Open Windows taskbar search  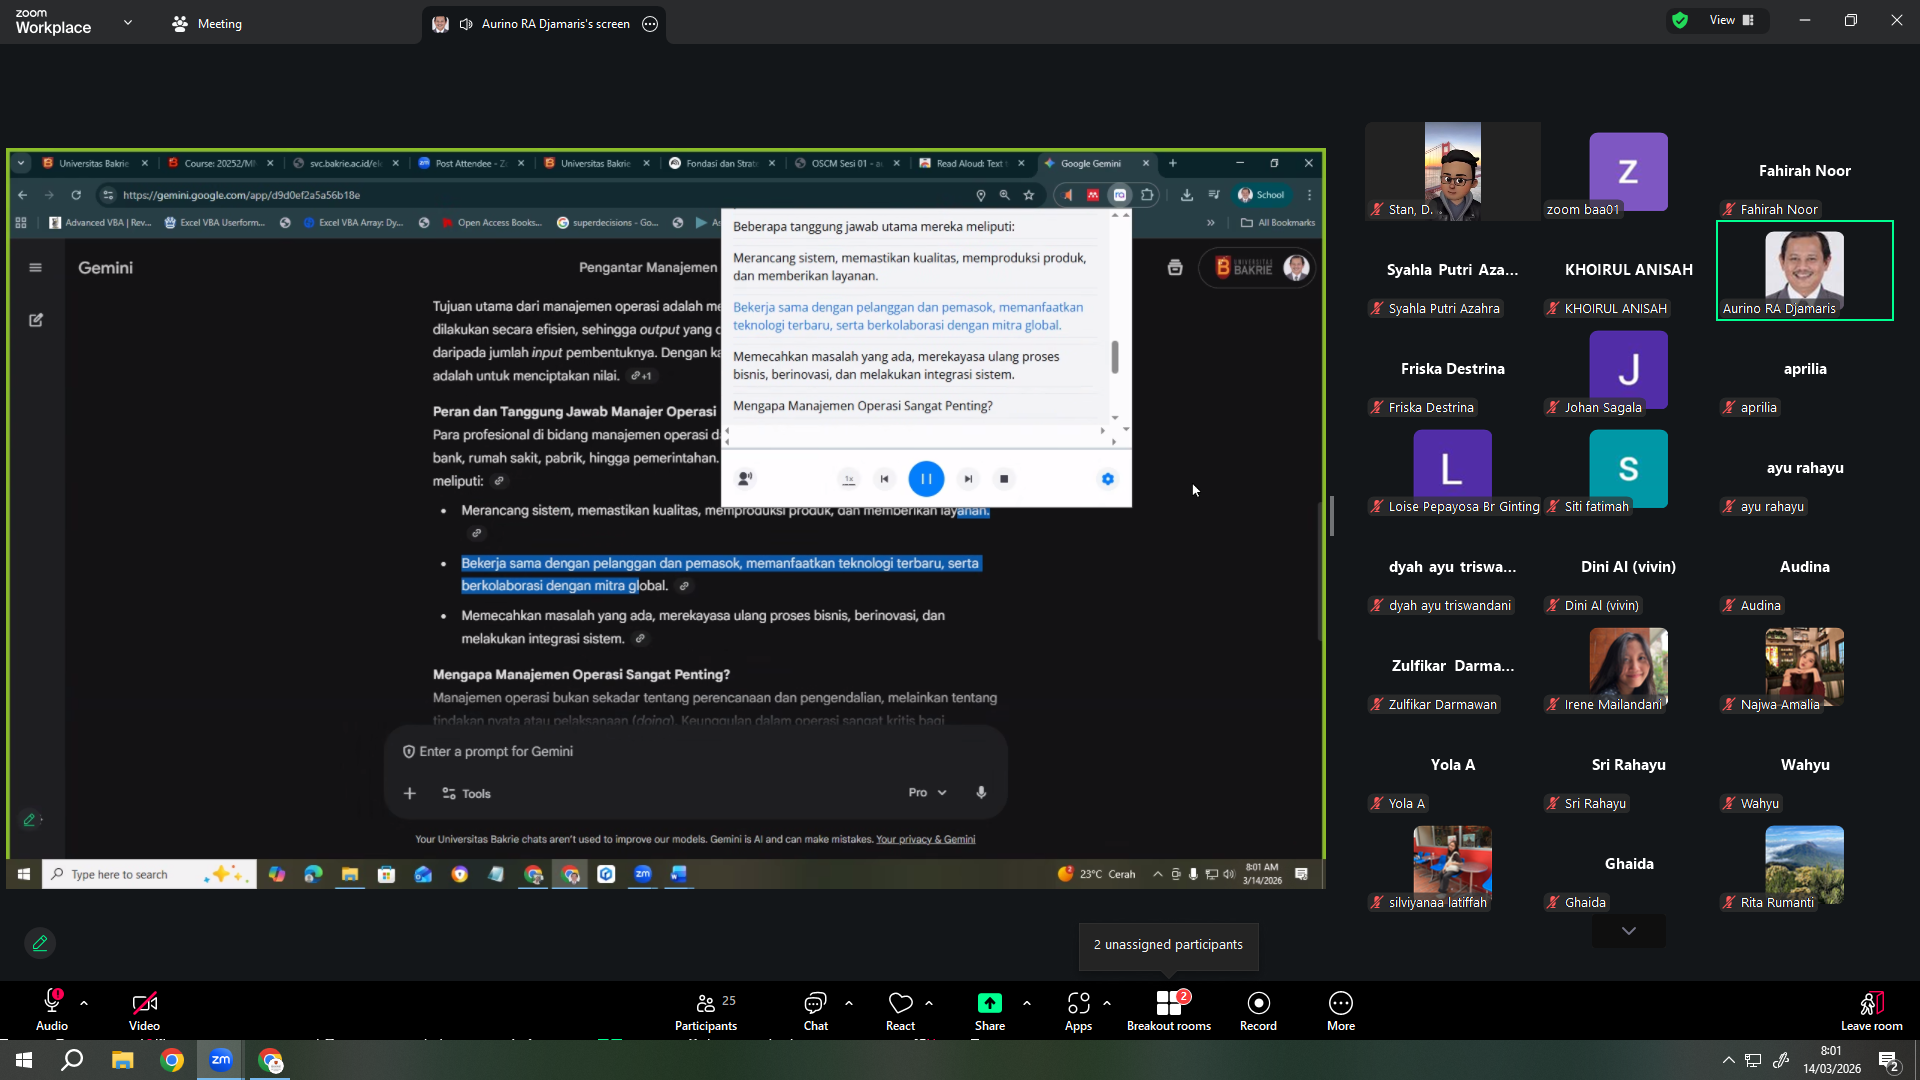click(x=72, y=1060)
